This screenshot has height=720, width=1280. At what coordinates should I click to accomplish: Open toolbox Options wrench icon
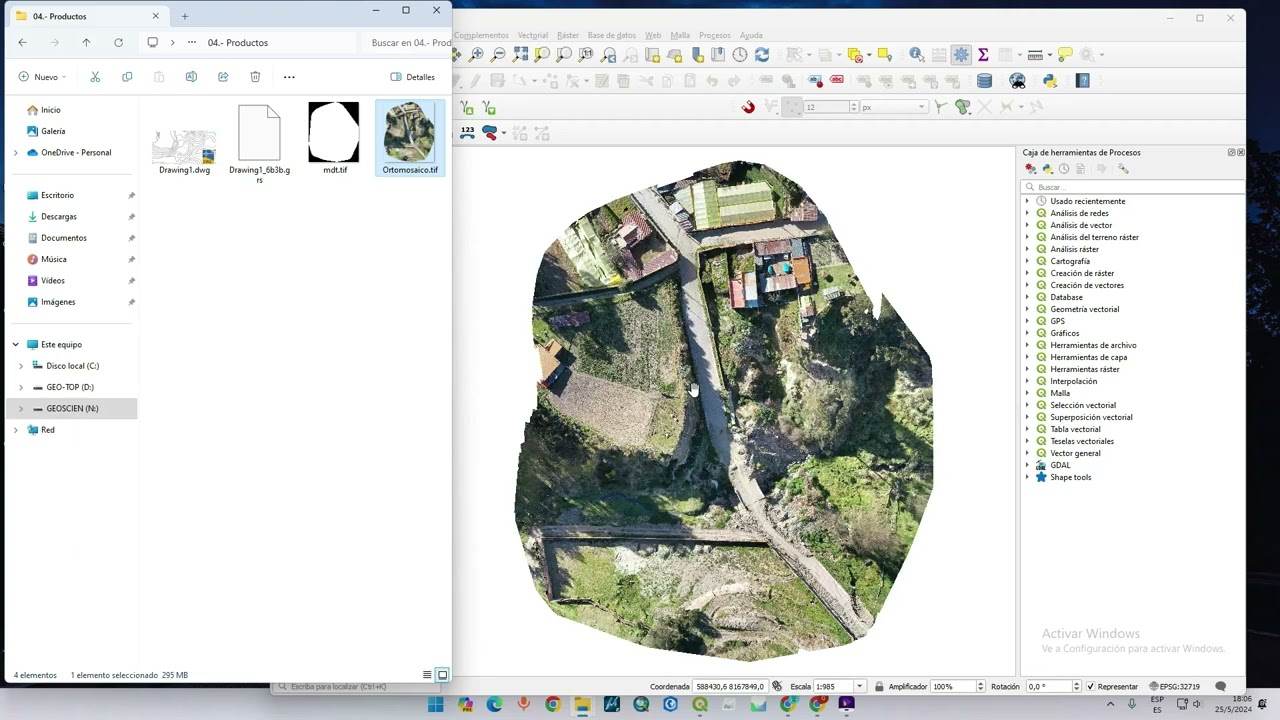coord(1123,169)
